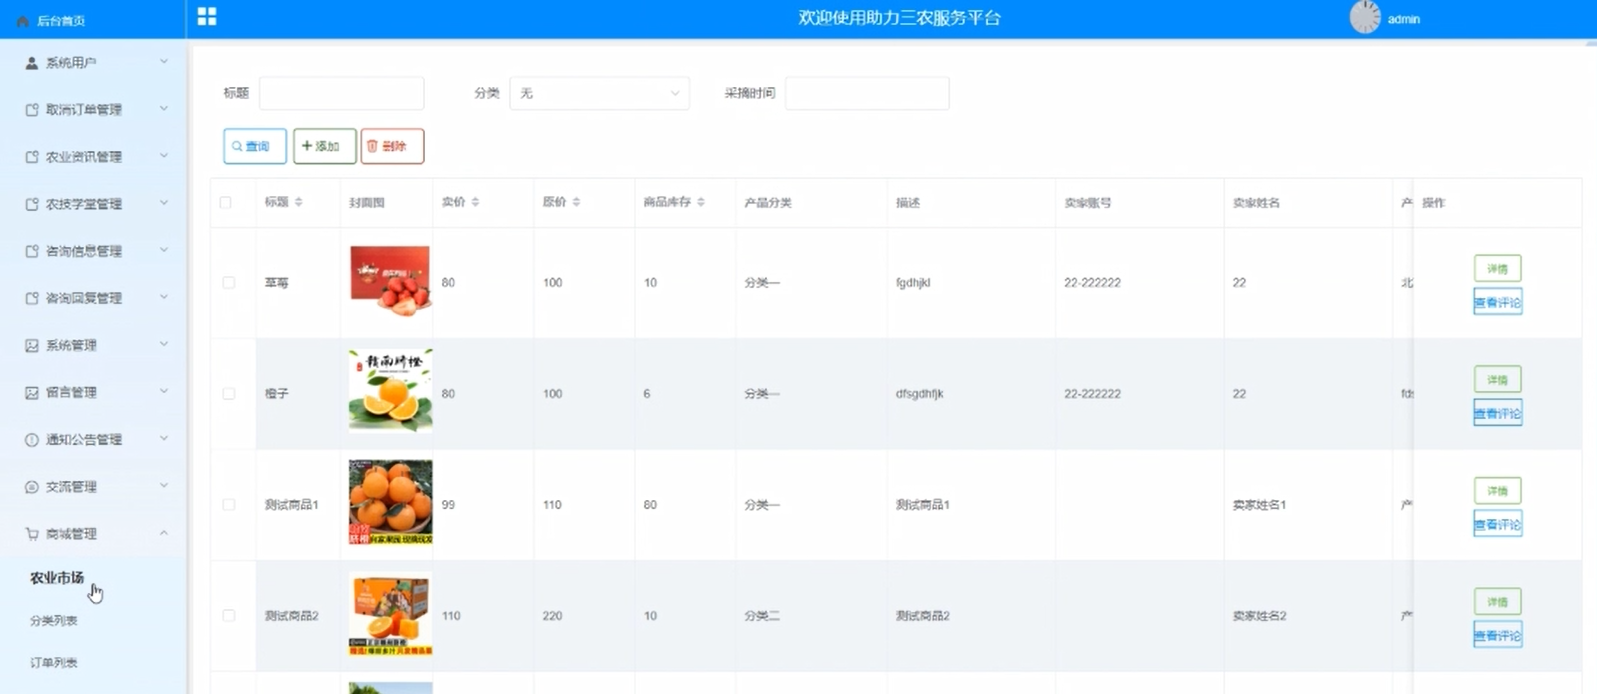Expand 通知公告管理 using its chevron
Viewport: 1597px width, 694px height.
(x=164, y=439)
